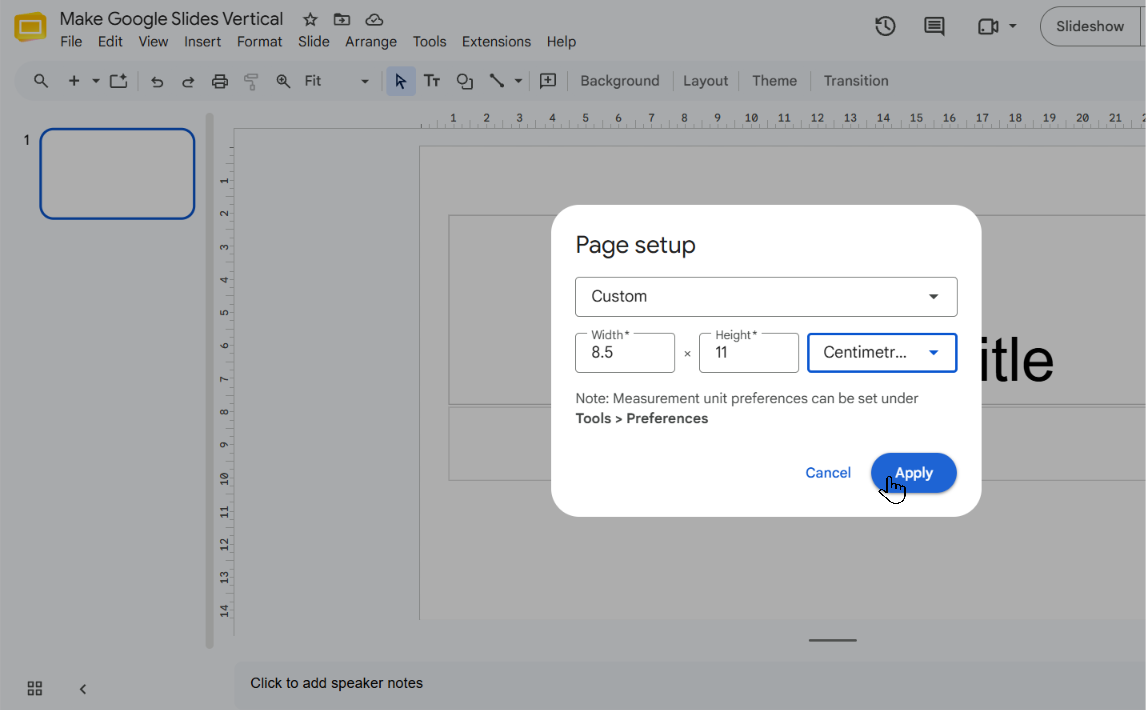Click Cancel in Page setup
1146x710 pixels.
tap(827, 473)
